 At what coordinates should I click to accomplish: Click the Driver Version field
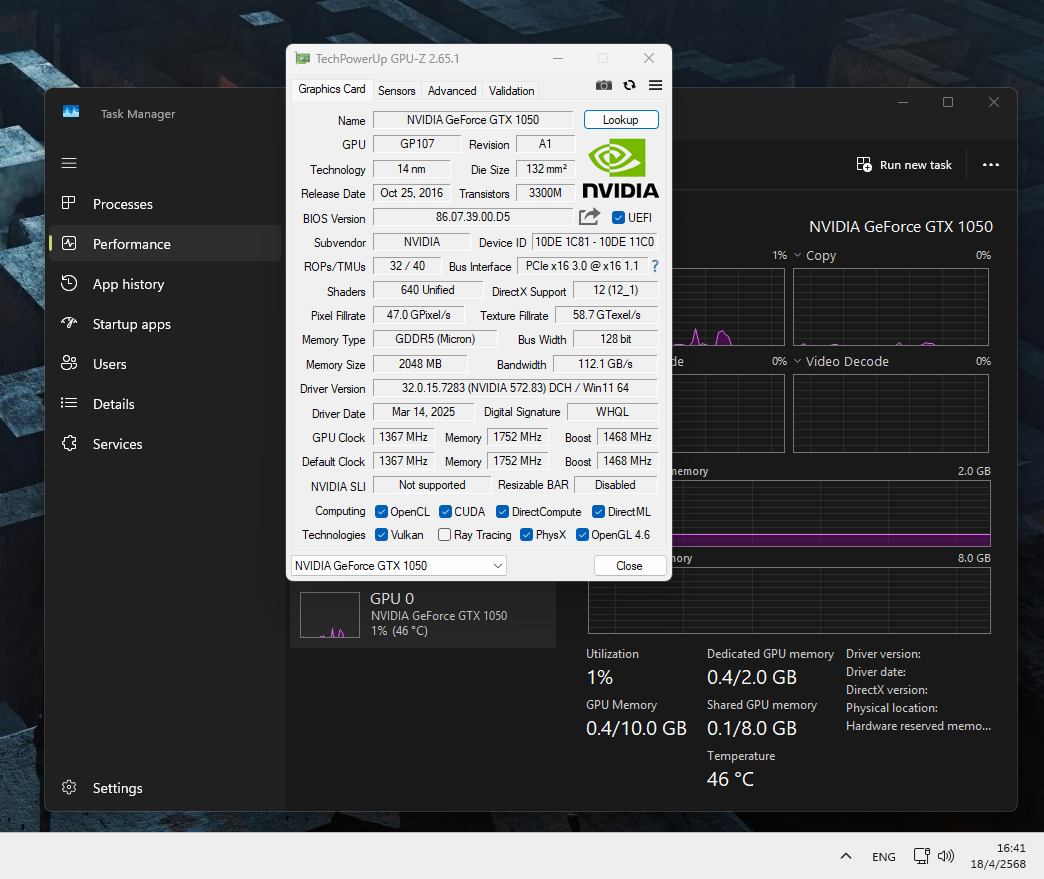(x=515, y=388)
